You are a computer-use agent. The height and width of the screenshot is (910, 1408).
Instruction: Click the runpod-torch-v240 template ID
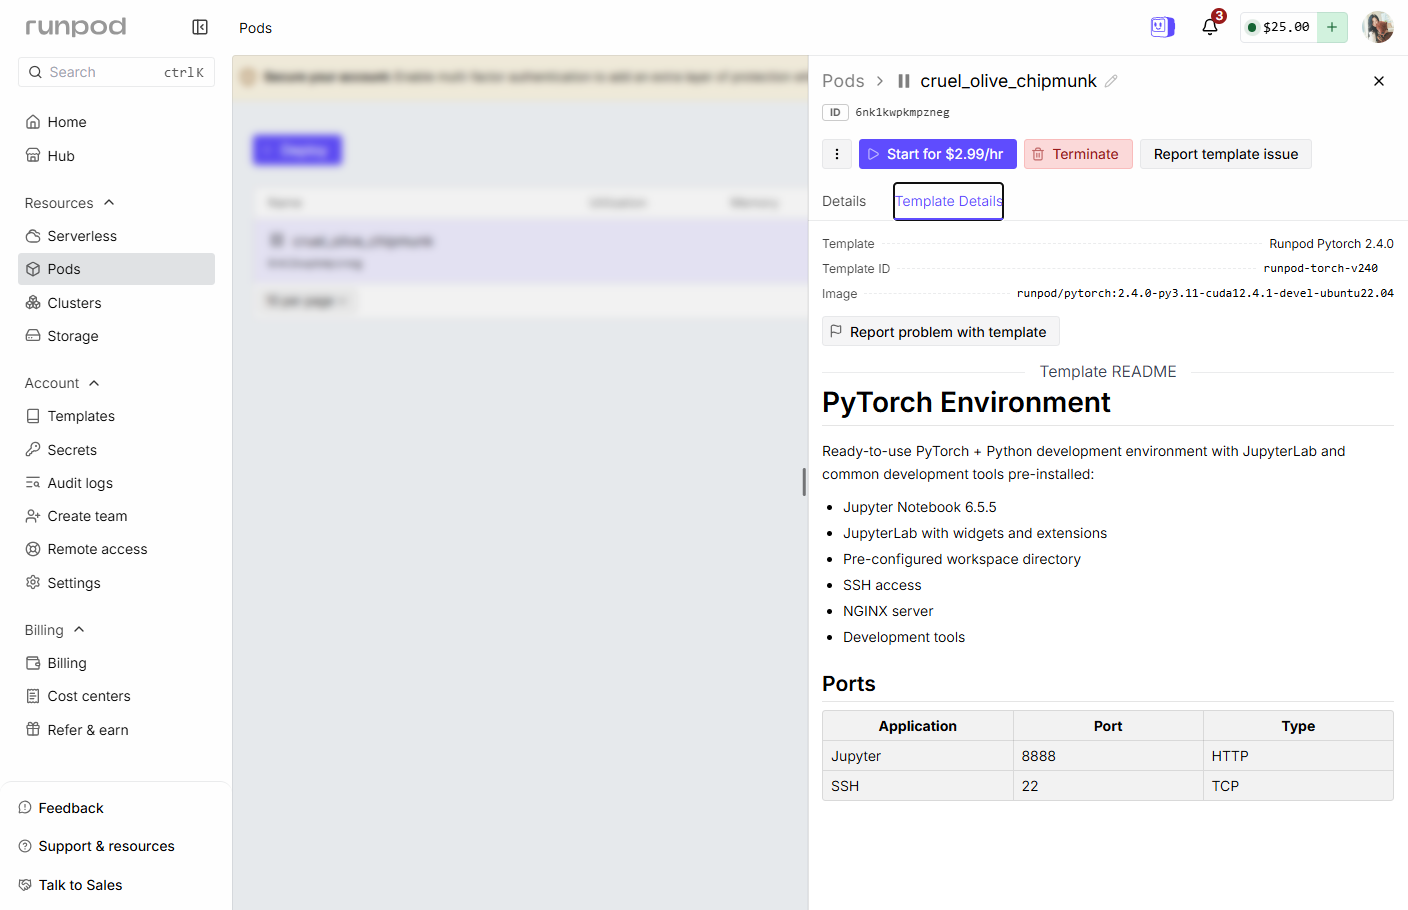pyautogui.click(x=1320, y=268)
